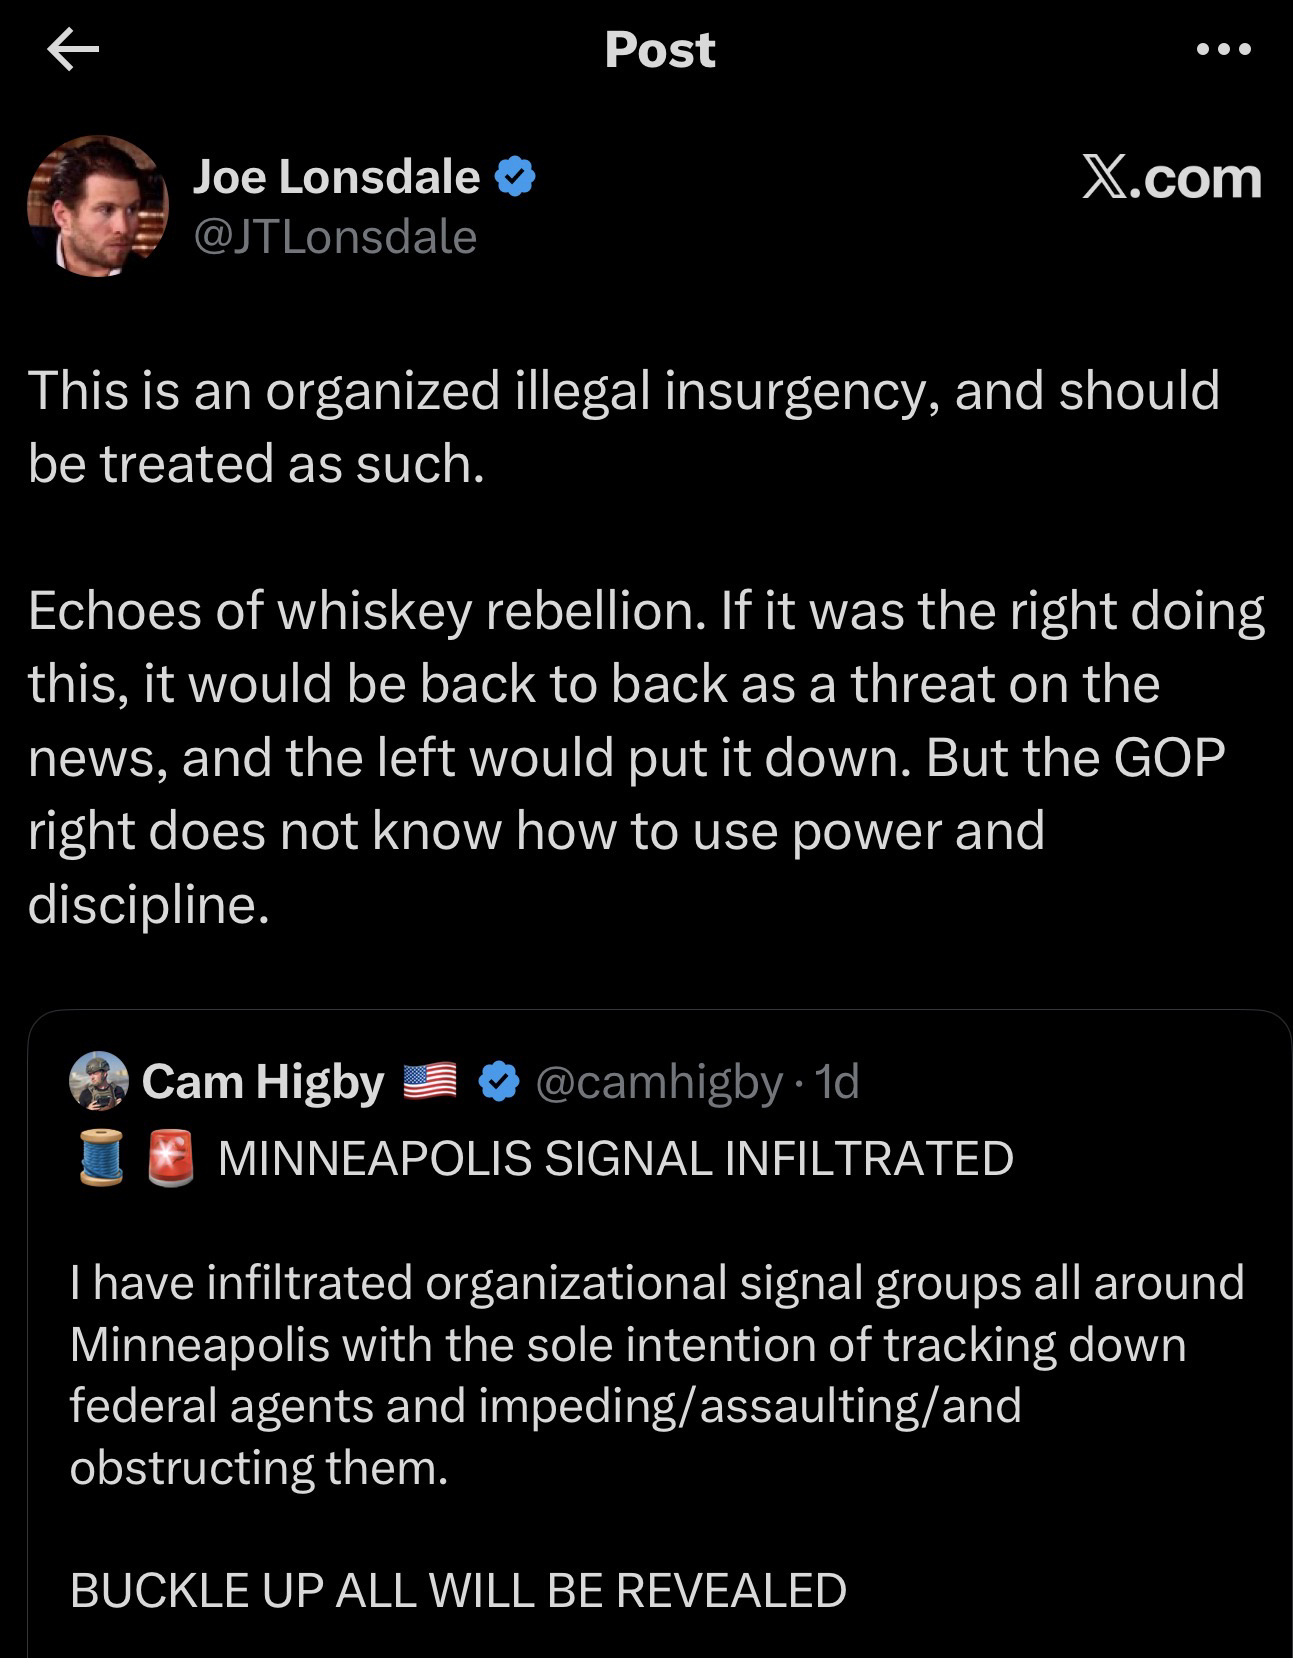
Task: Go back using the left arrow
Action: click(73, 50)
